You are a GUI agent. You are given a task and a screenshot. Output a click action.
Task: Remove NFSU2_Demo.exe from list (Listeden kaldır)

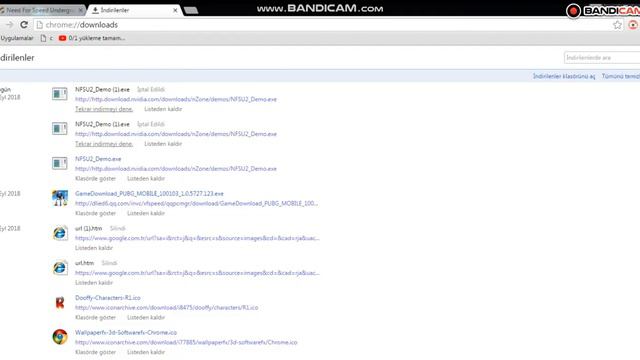(x=146, y=178)
